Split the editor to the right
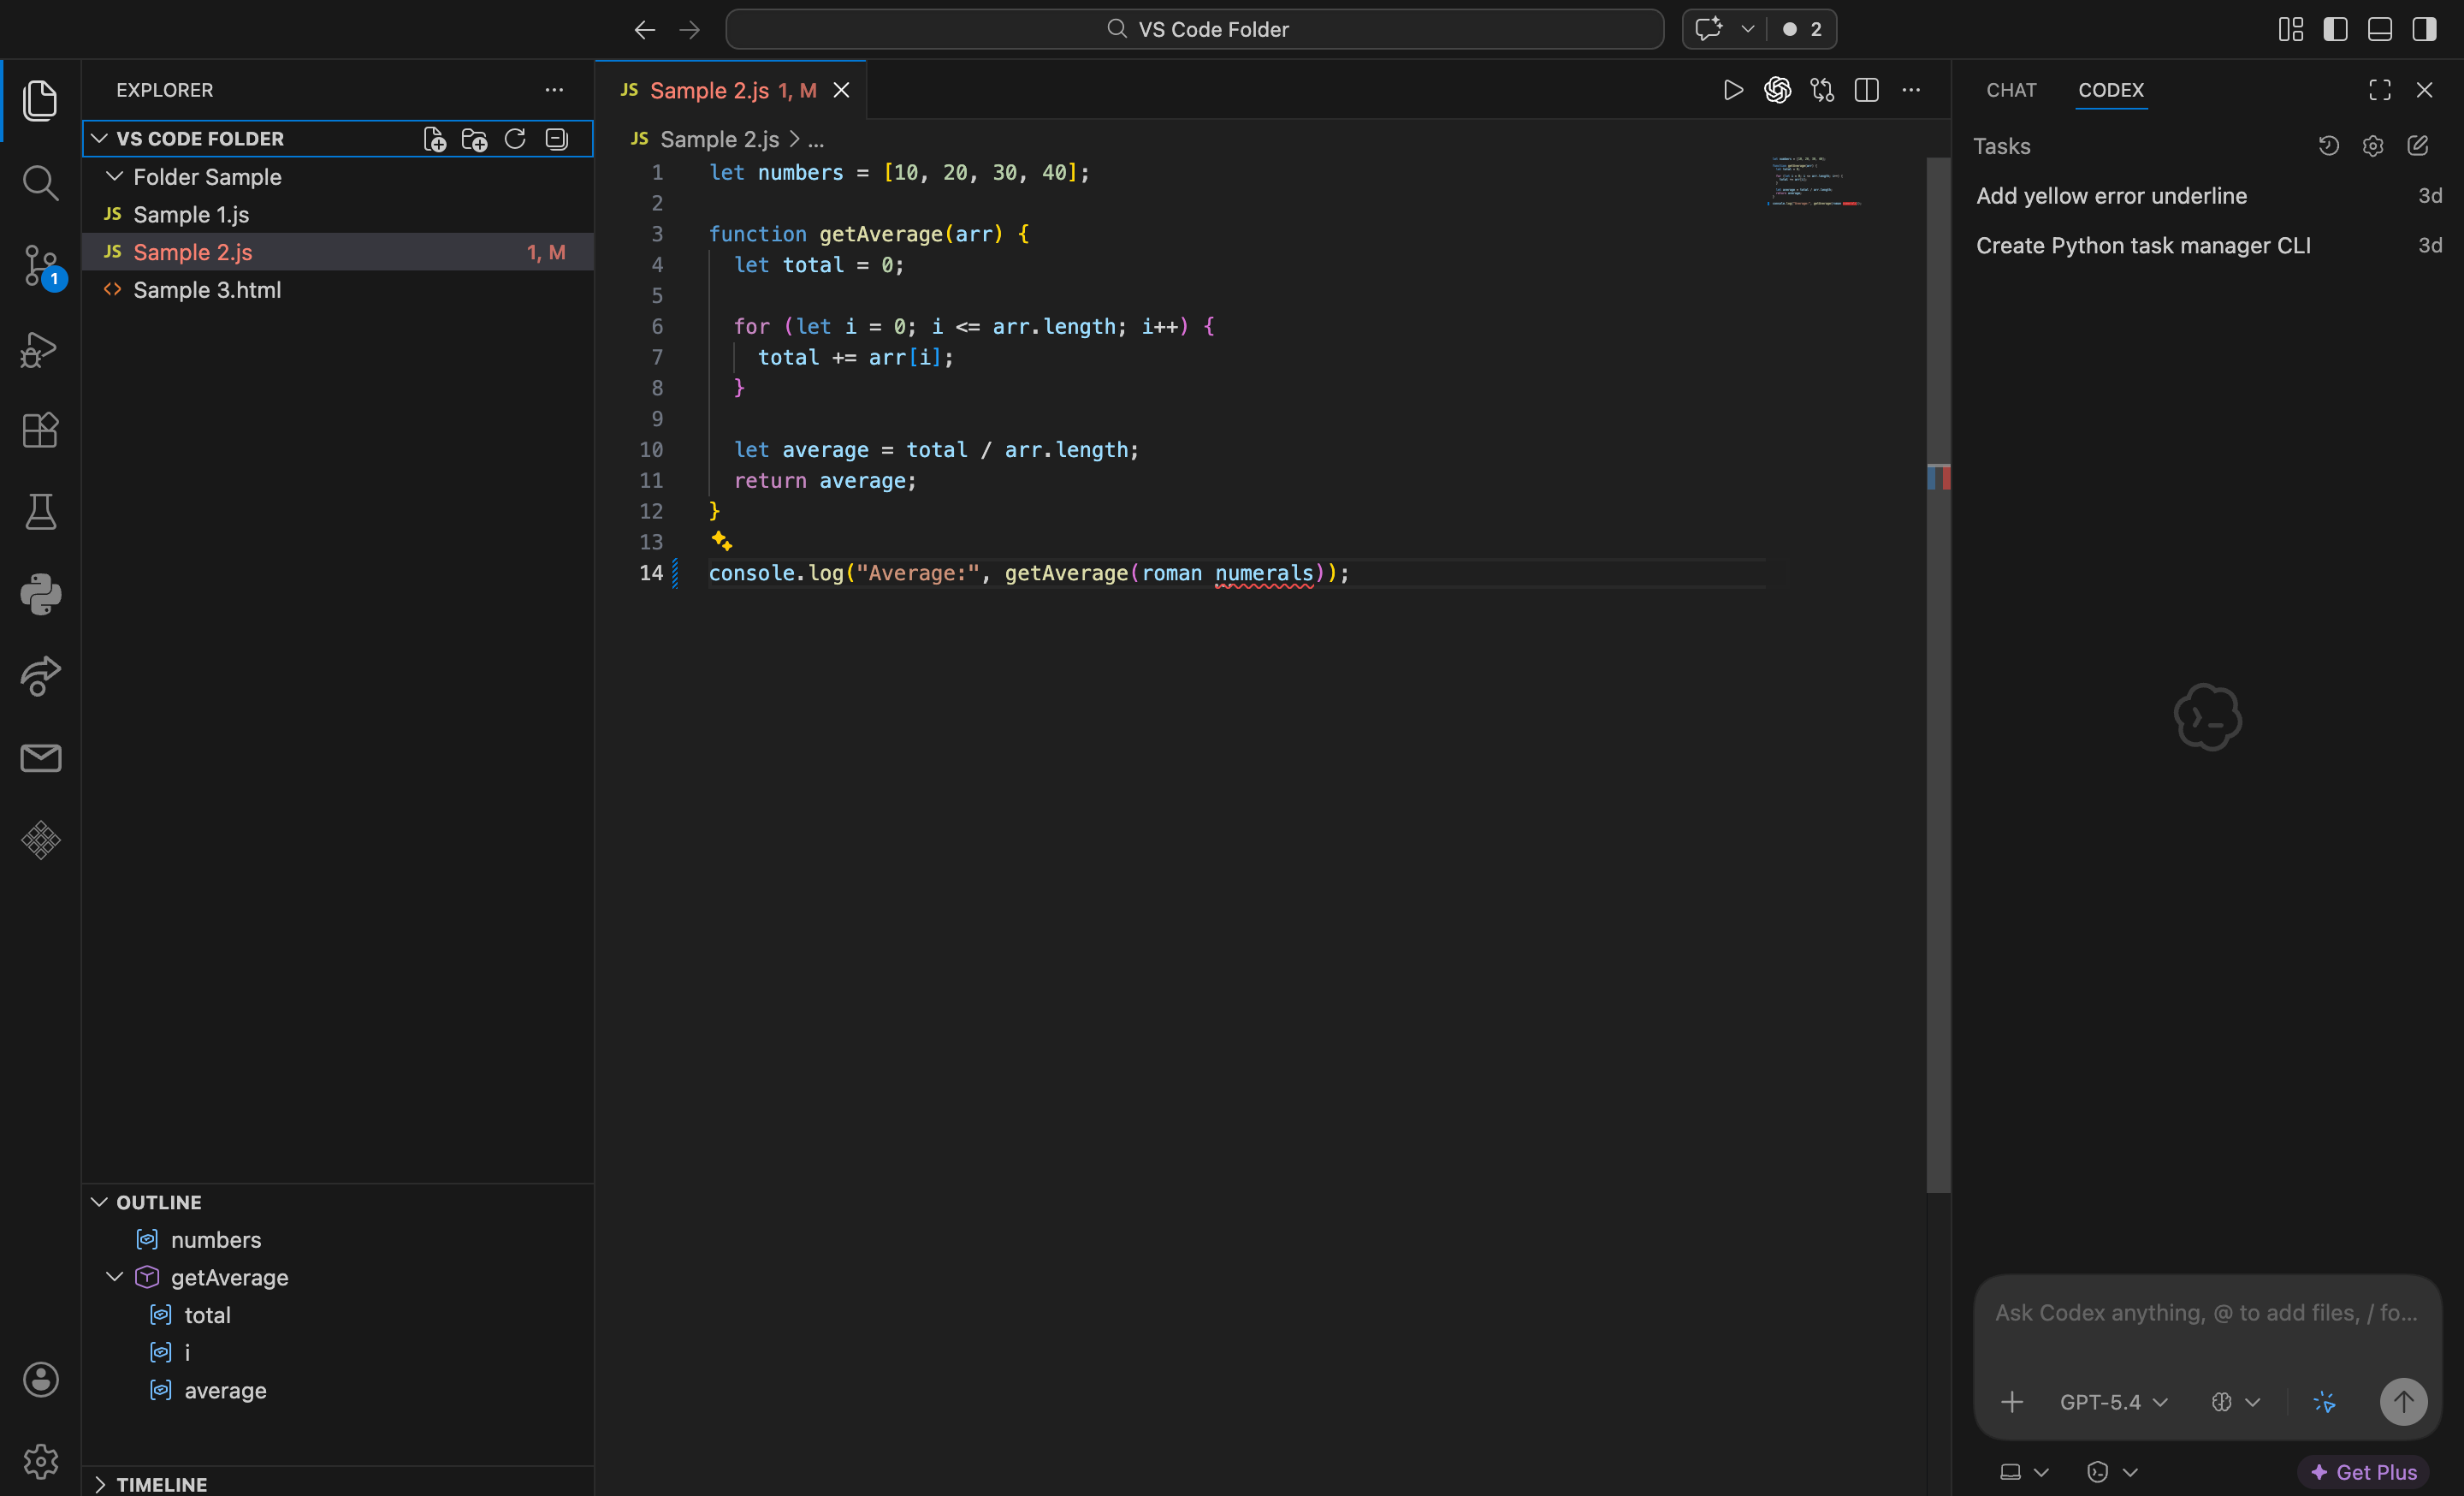 1866,90
